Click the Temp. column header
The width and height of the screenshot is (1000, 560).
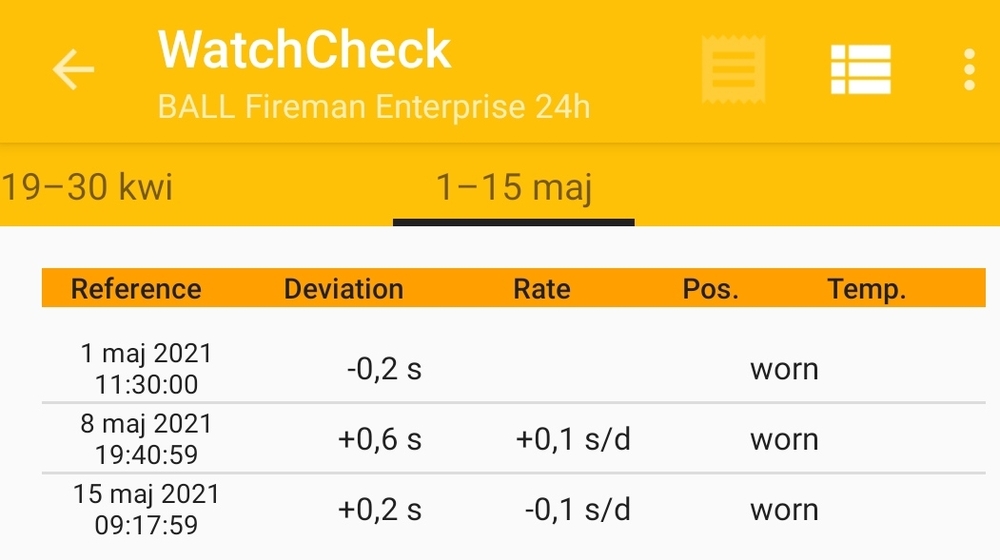click(x=866, y=289)
